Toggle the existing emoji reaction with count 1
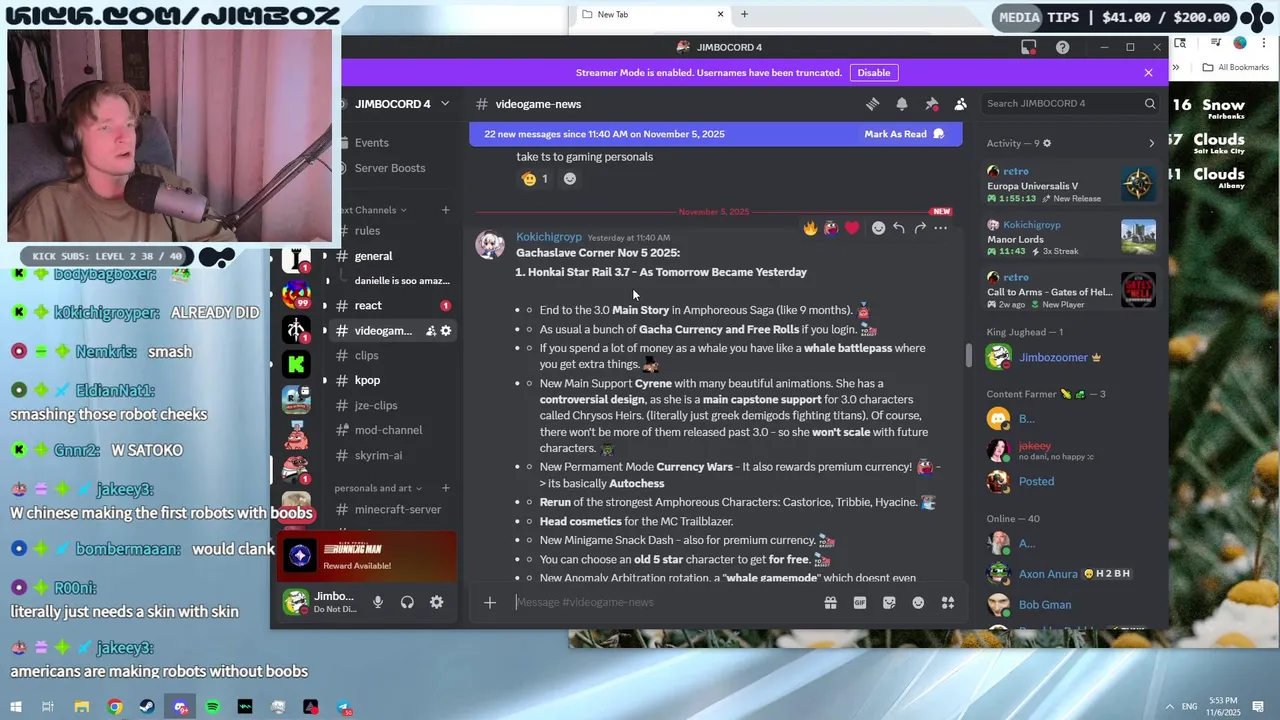The image size is (1280, 720). [535, 179]
